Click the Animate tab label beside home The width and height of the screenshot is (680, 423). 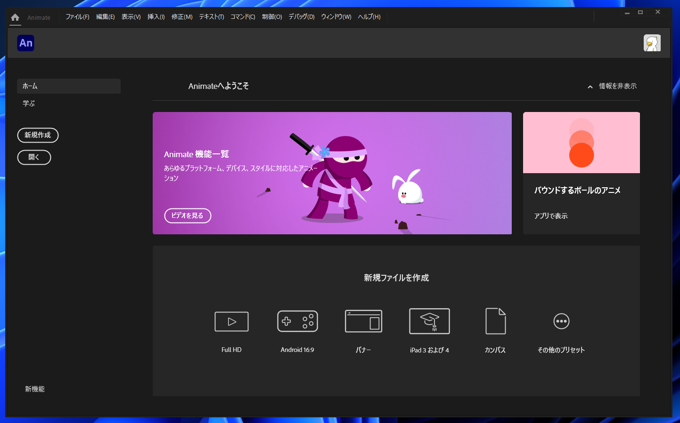click(39, 18)
